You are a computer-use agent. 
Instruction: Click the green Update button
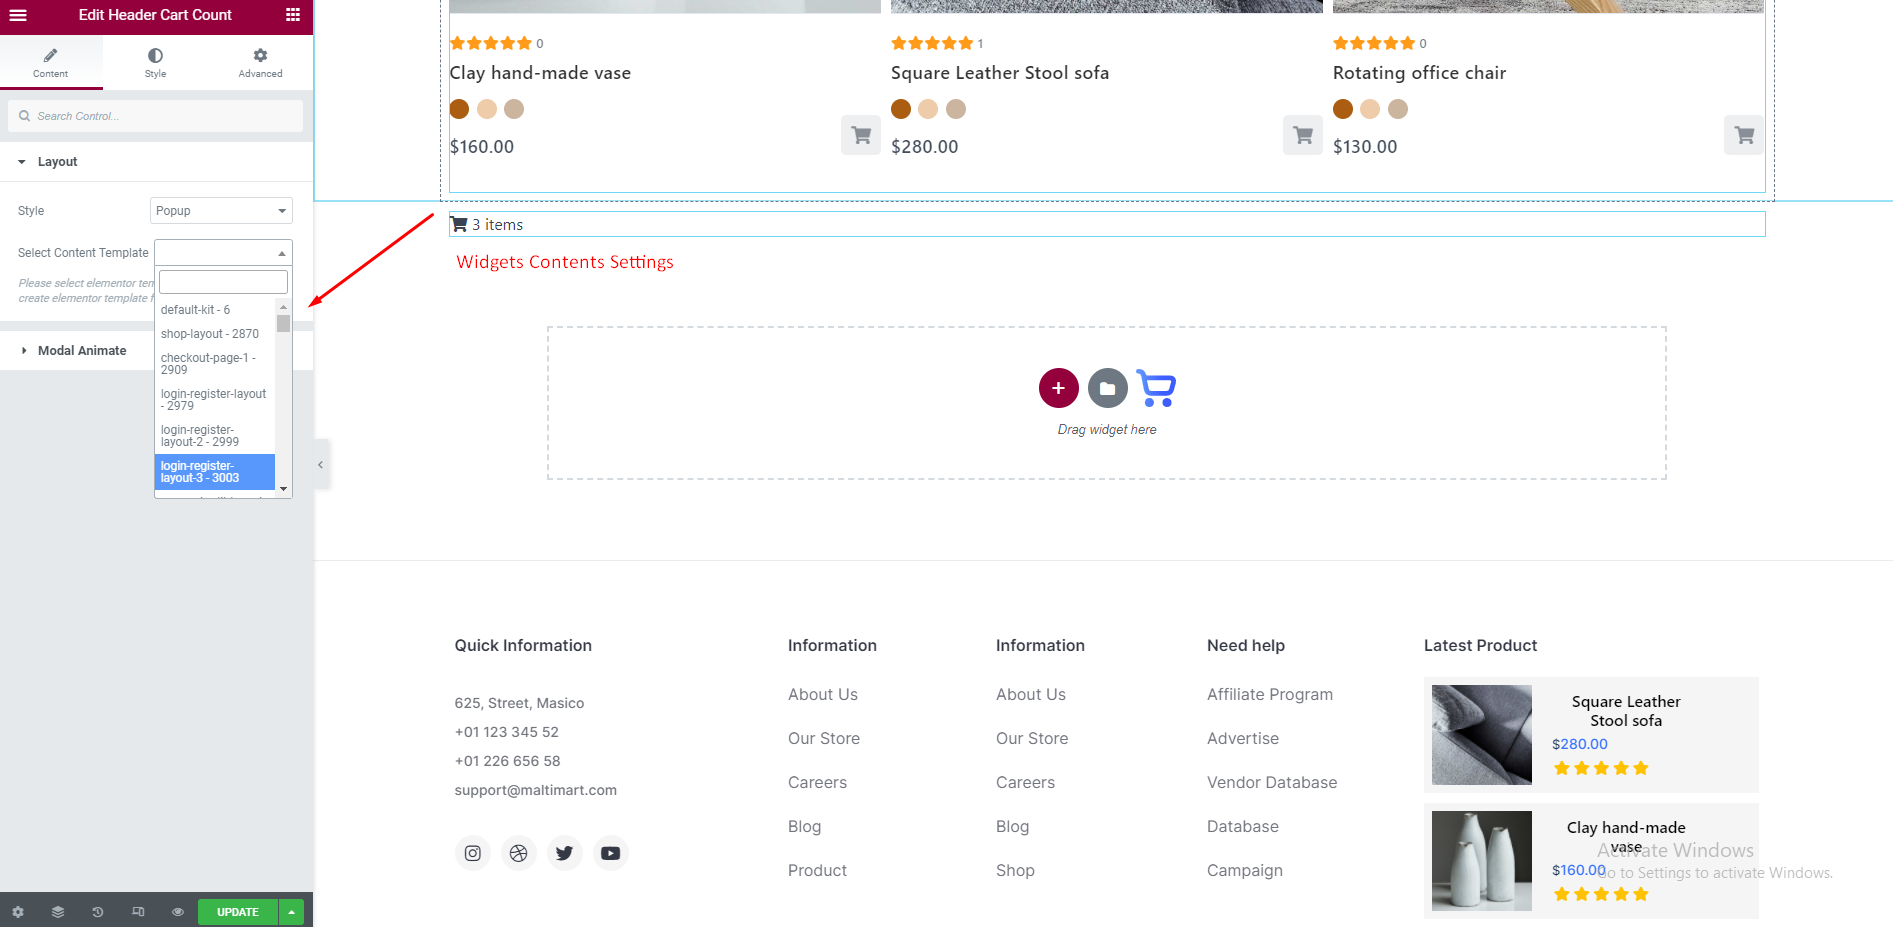pos(237,912)
